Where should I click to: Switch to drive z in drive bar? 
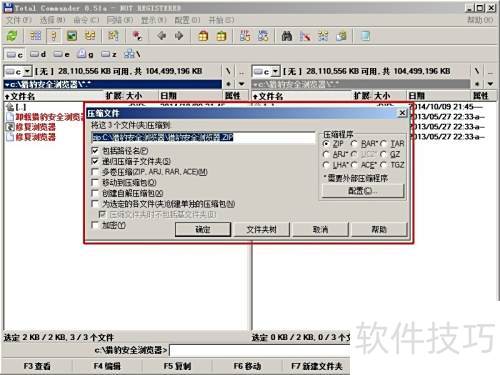click(109, 54)
